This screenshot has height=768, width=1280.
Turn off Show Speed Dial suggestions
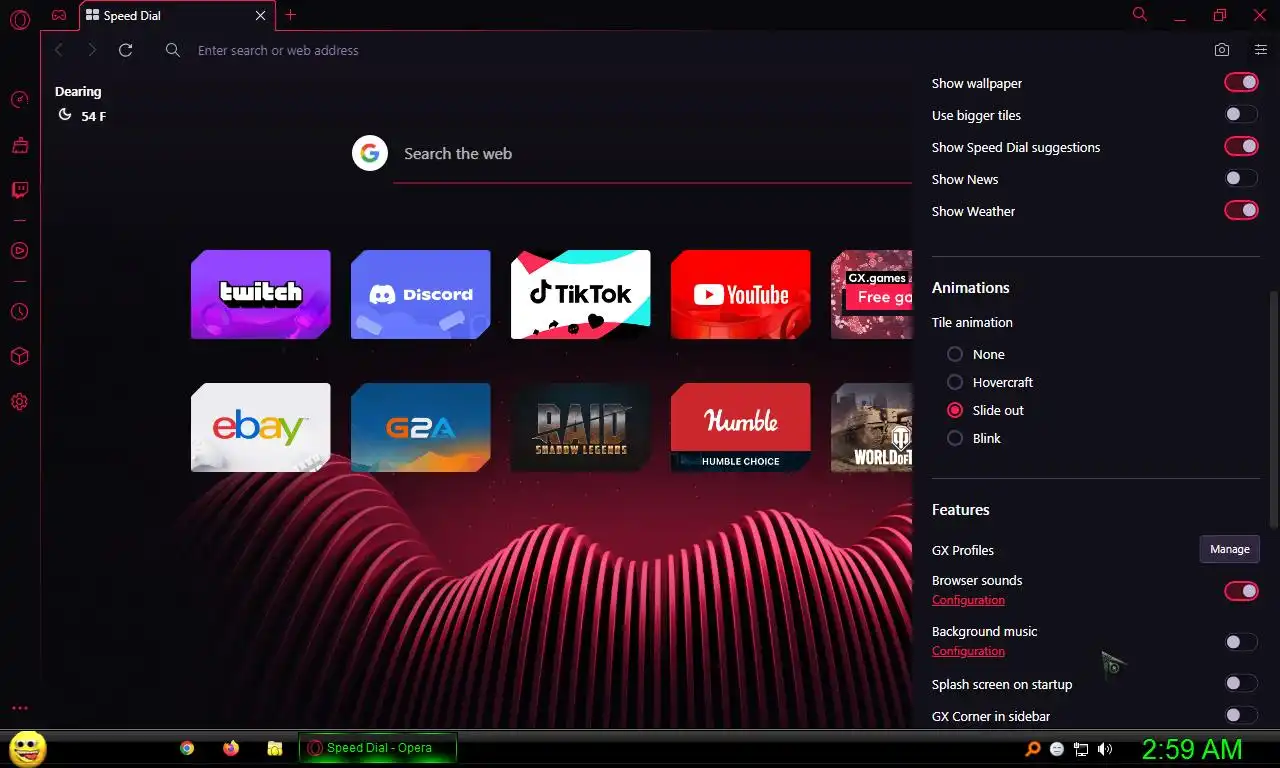pos(1241,147)
